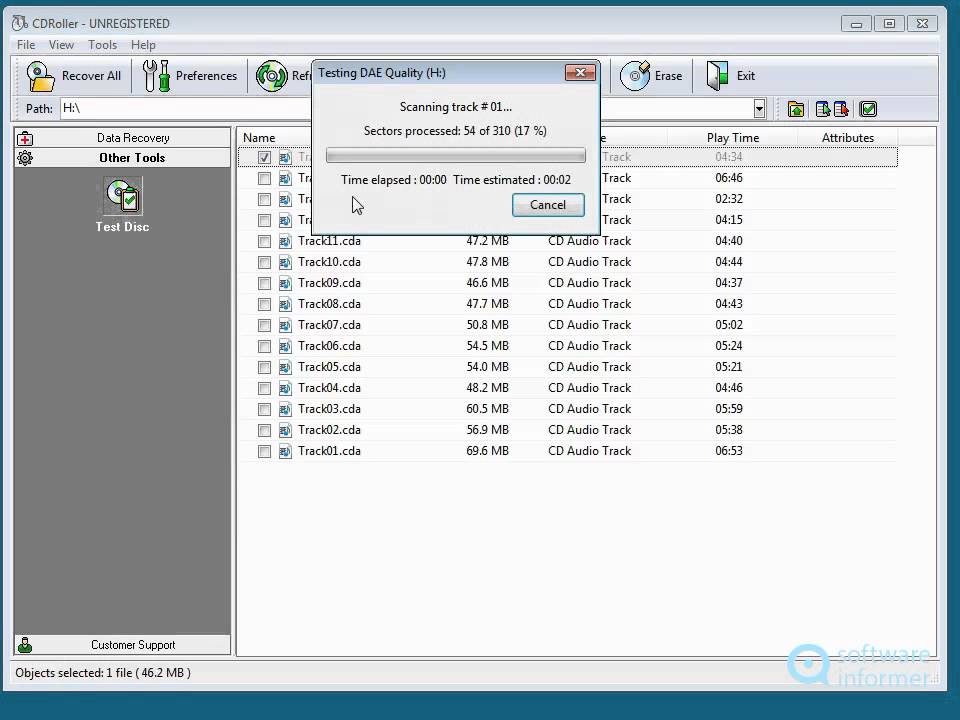Toggle the Track05.cda checkbox
This screenshot has width=960, height=720.
tap(264, 367)
